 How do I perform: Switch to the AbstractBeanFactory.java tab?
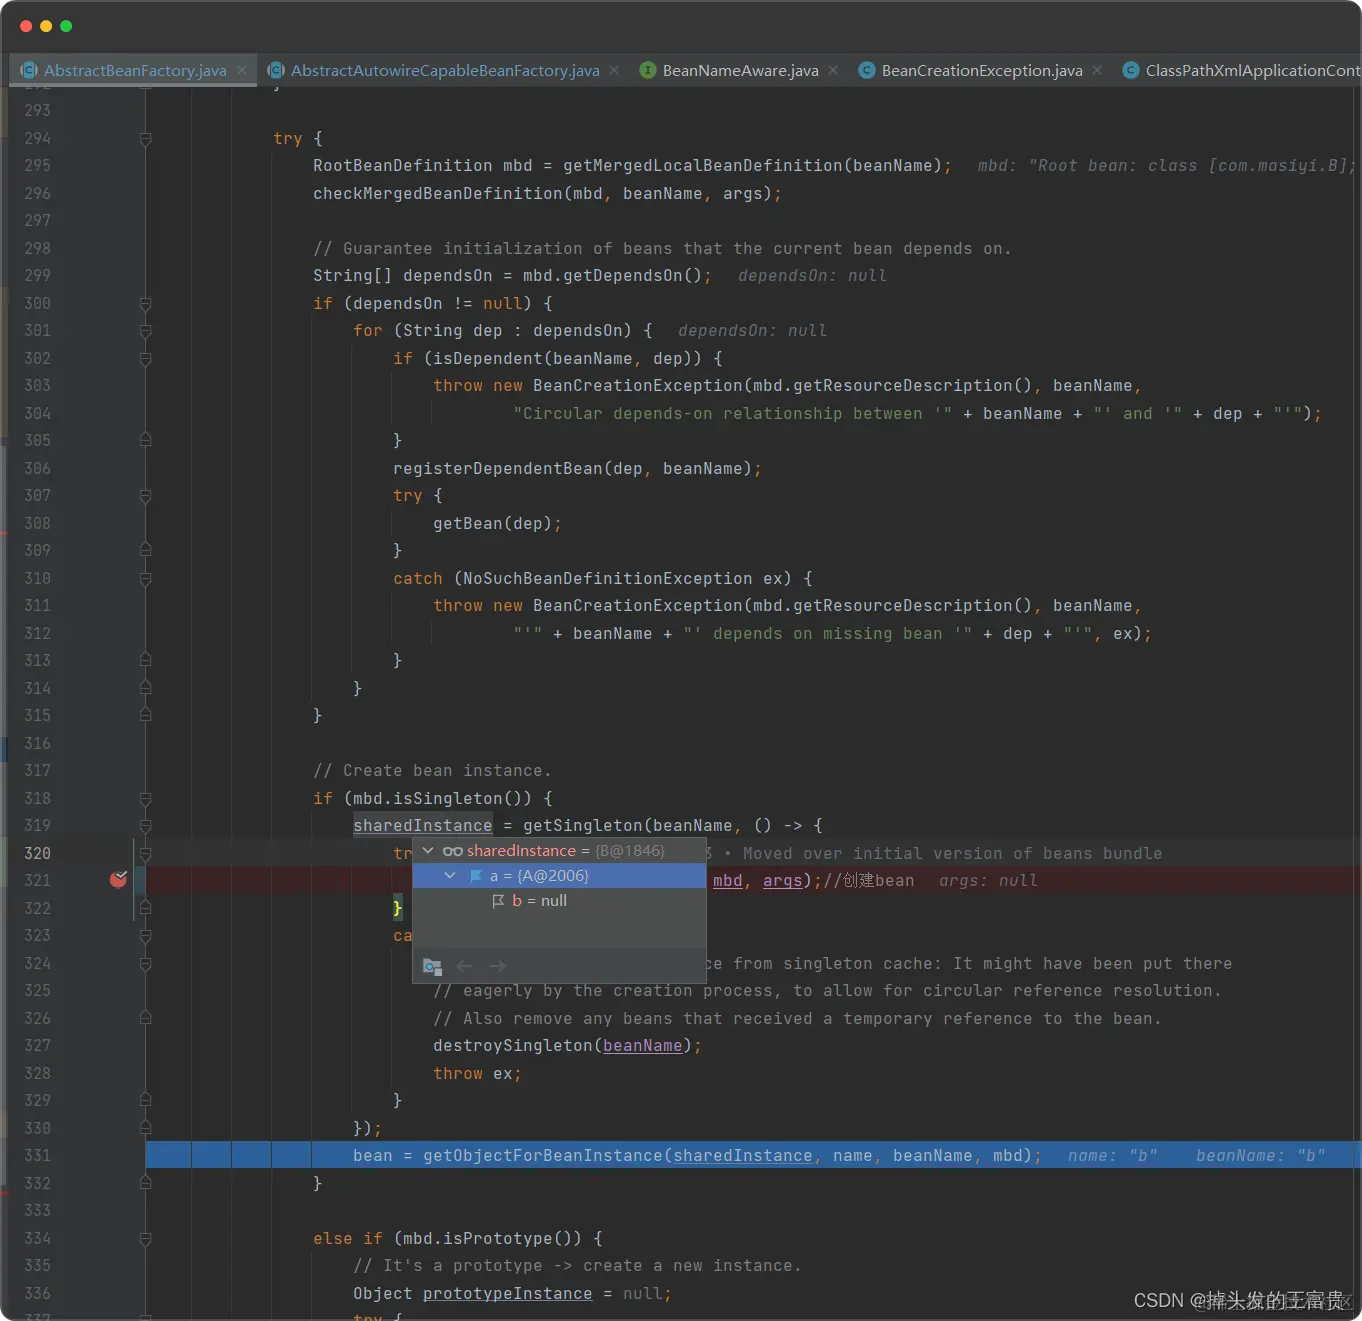tap(135, 70)
